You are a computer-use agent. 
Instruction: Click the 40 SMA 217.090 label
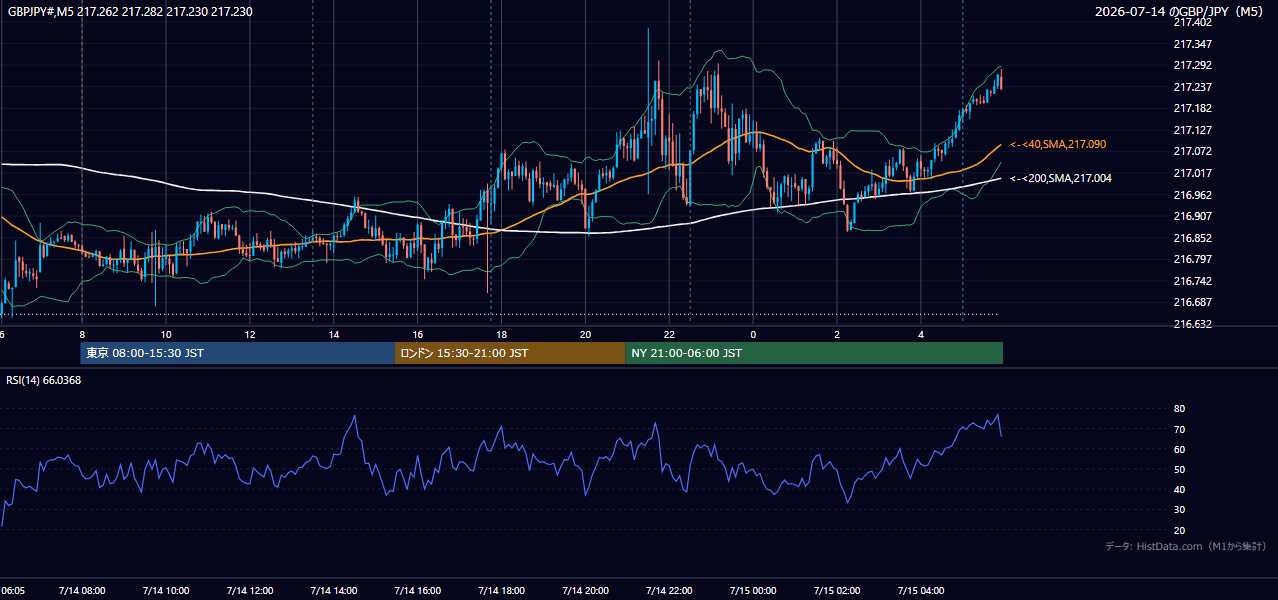point(1058,145)
